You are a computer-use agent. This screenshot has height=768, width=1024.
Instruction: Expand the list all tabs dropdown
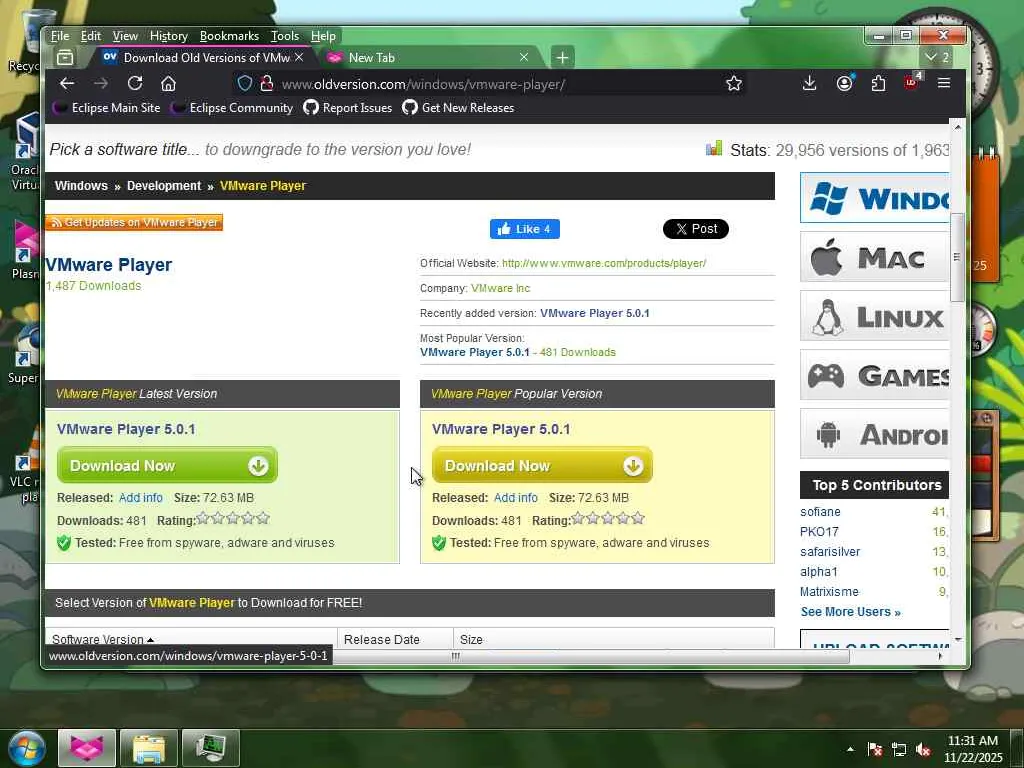tap(936, 57)
